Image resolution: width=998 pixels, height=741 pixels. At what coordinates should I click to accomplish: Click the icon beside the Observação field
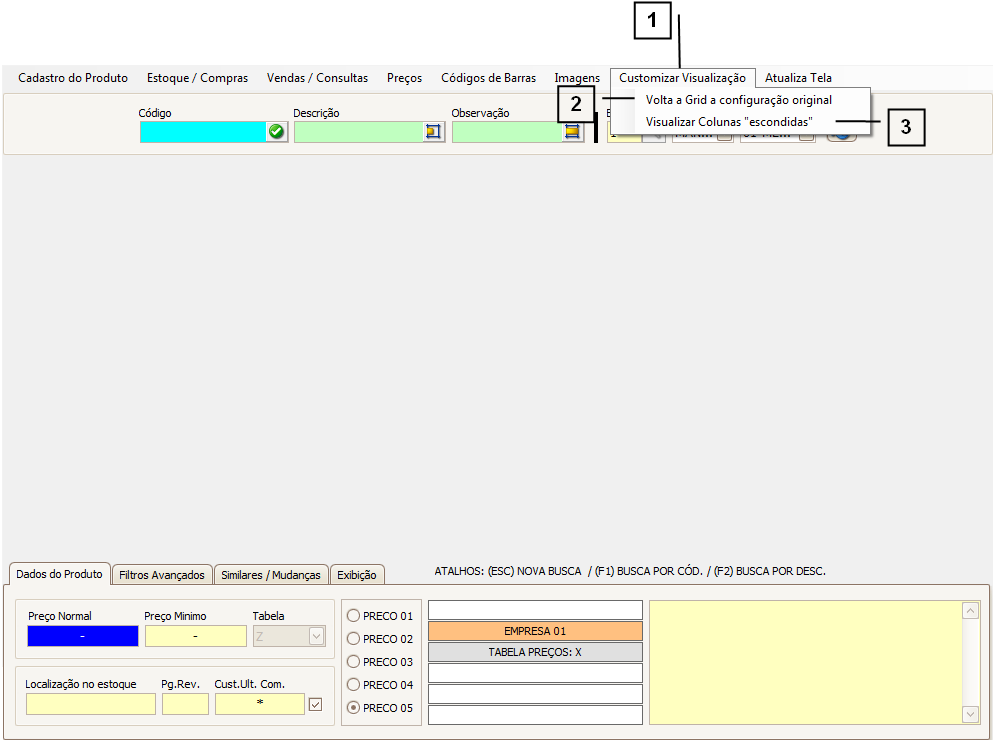coord(572,131)
